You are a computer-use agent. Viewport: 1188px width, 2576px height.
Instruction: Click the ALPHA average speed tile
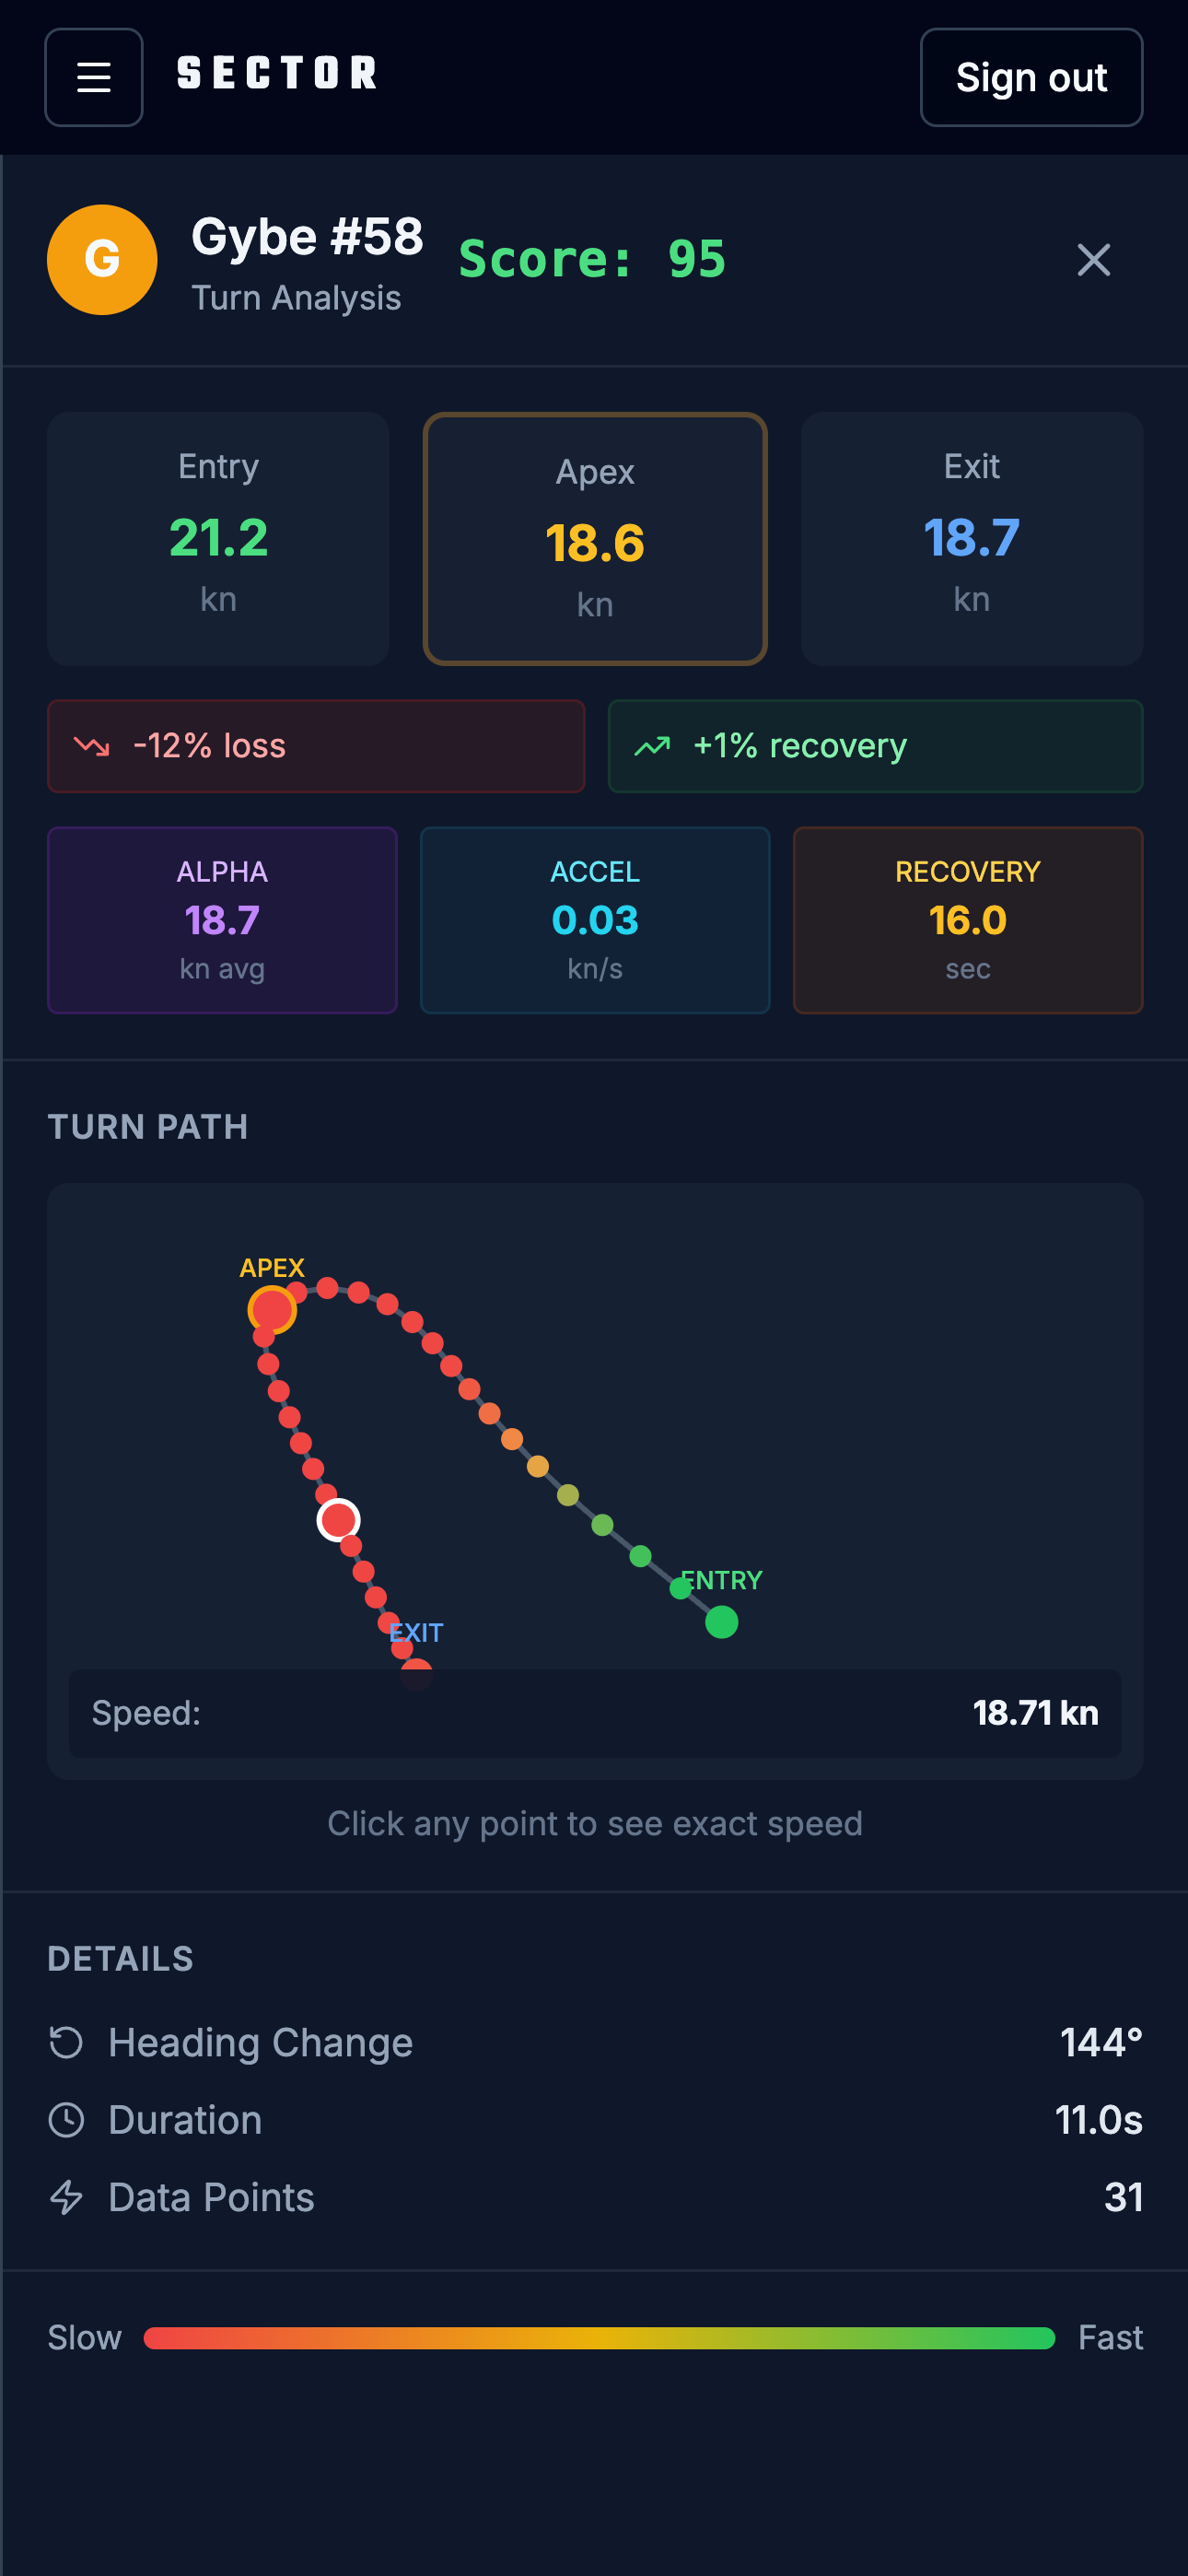tap(222, 919)
